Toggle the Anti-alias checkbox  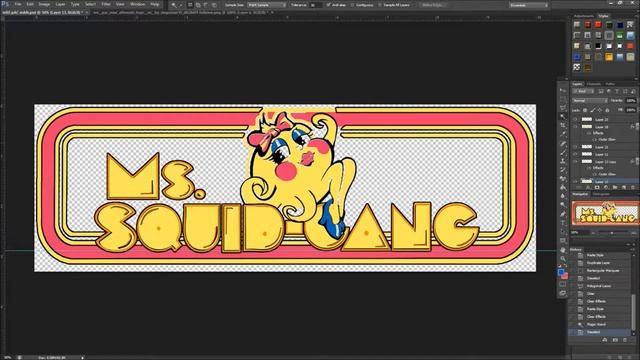click(x=329, y=5)
